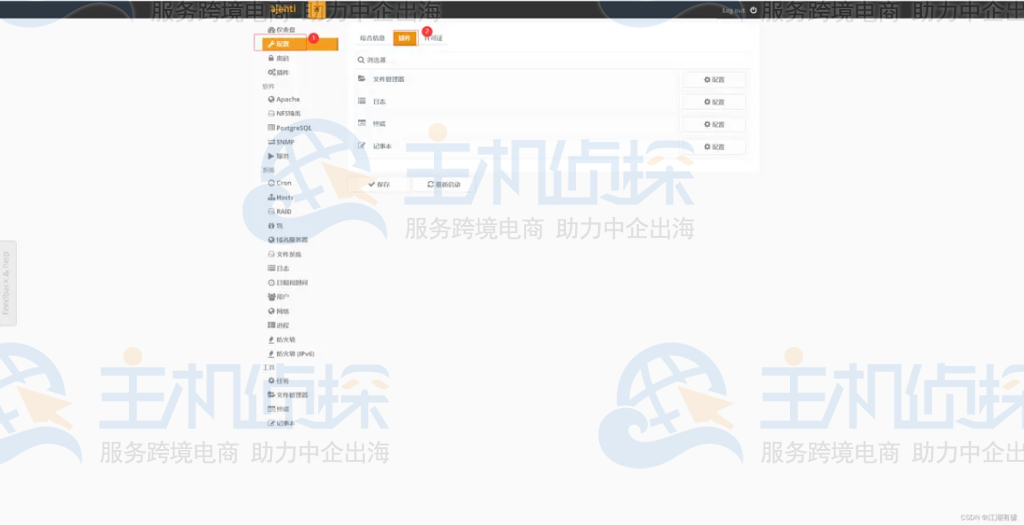The height and width of the screenshot is (525, 1024).
Task: Select 日志 row in plugin list
Action: 516,101
